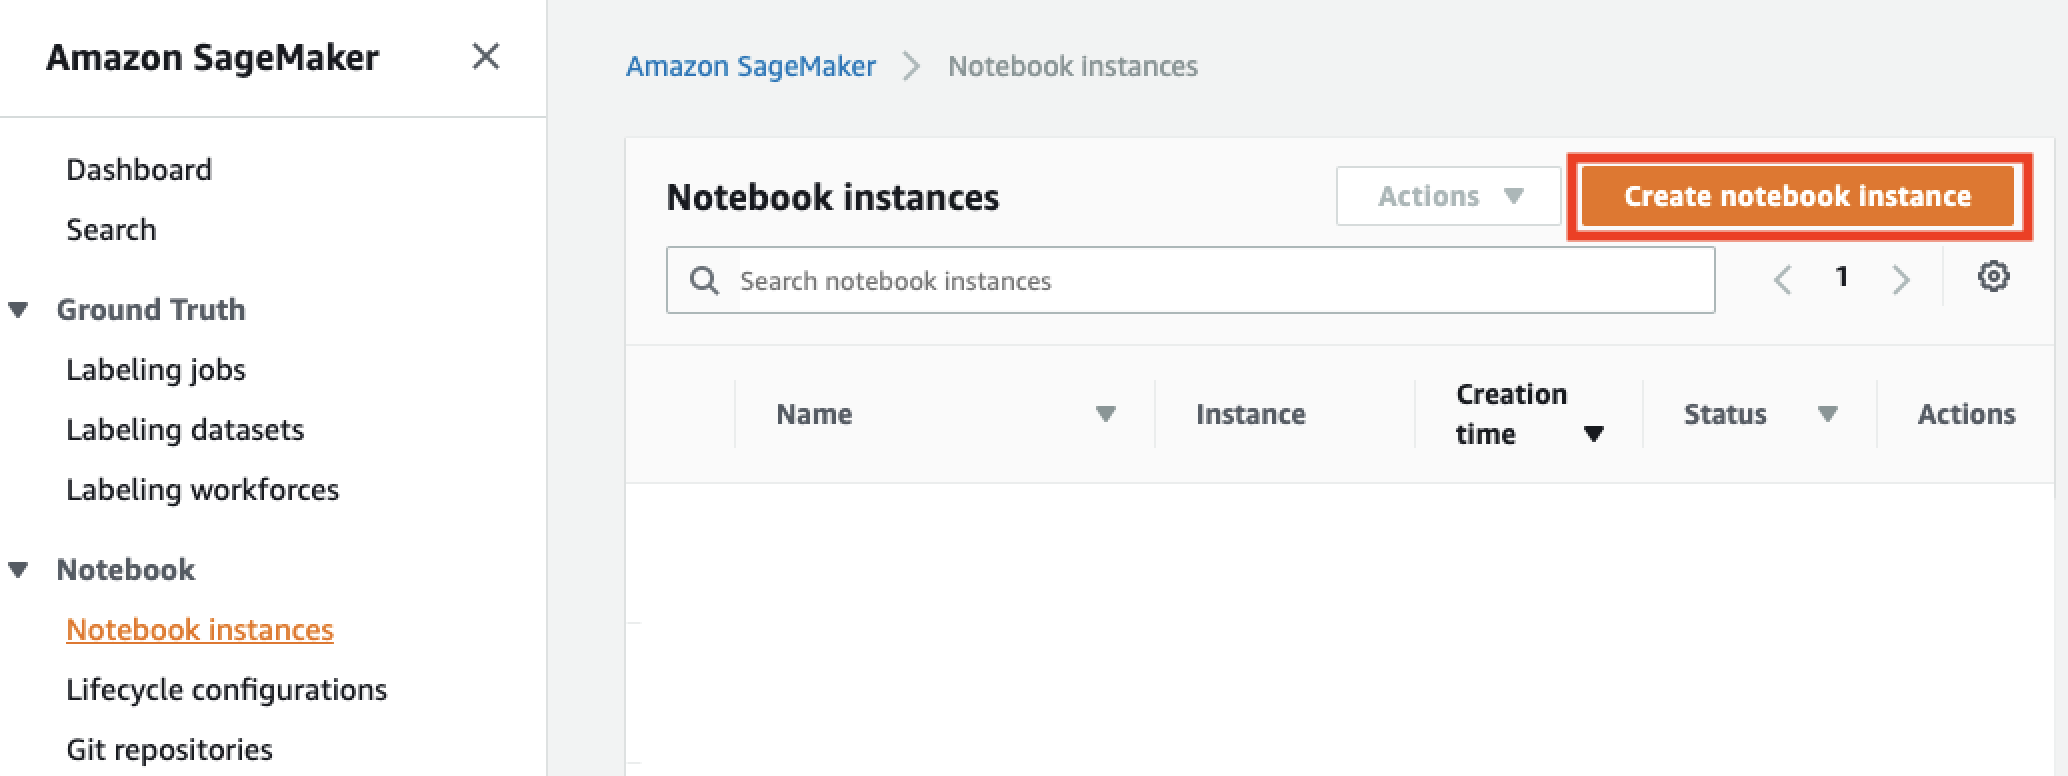Go to previous page arrow
The height and width of the screenshot is (776, 2068).
pos(1782,279)
